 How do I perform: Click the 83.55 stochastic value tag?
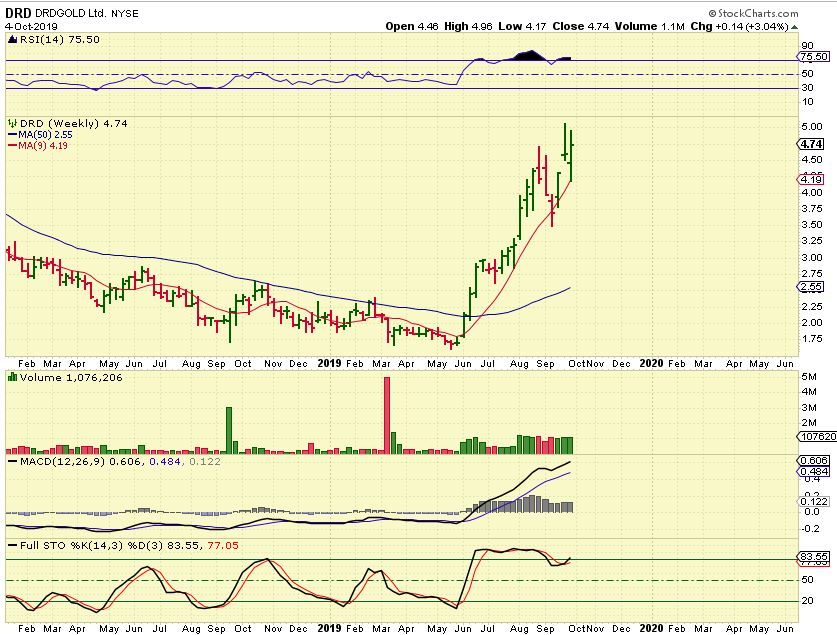[x=811, y=556]
